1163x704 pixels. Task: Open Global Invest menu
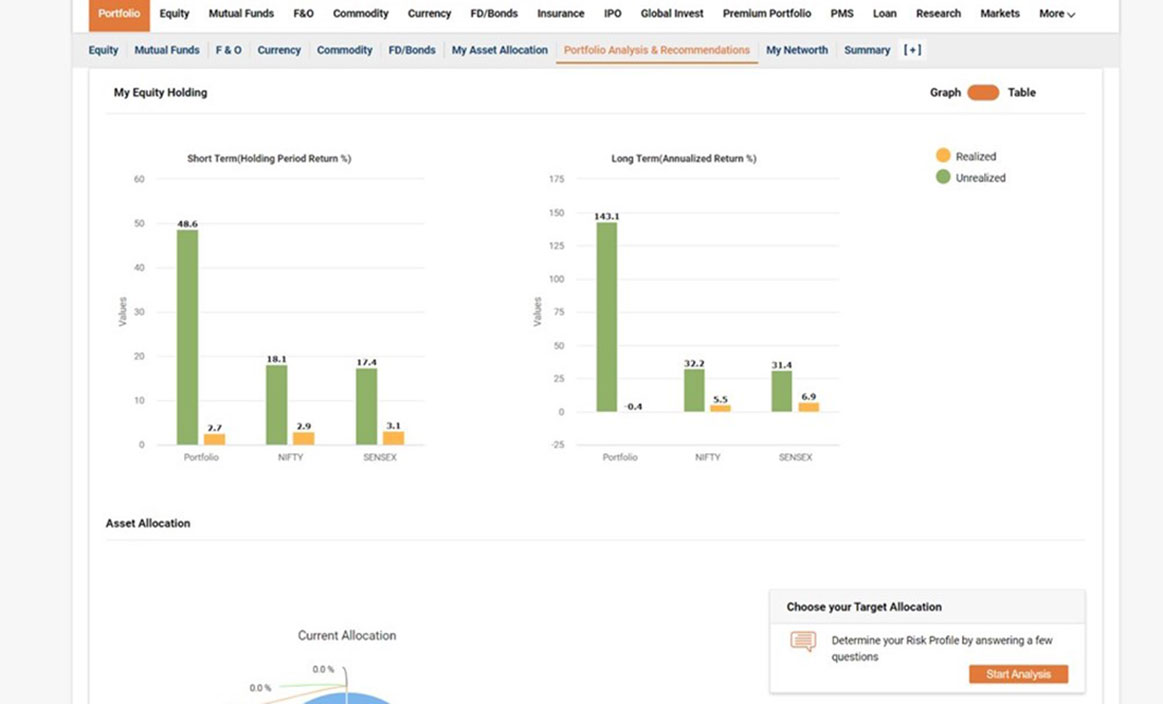pyautogui.click(x=672, y=13)
